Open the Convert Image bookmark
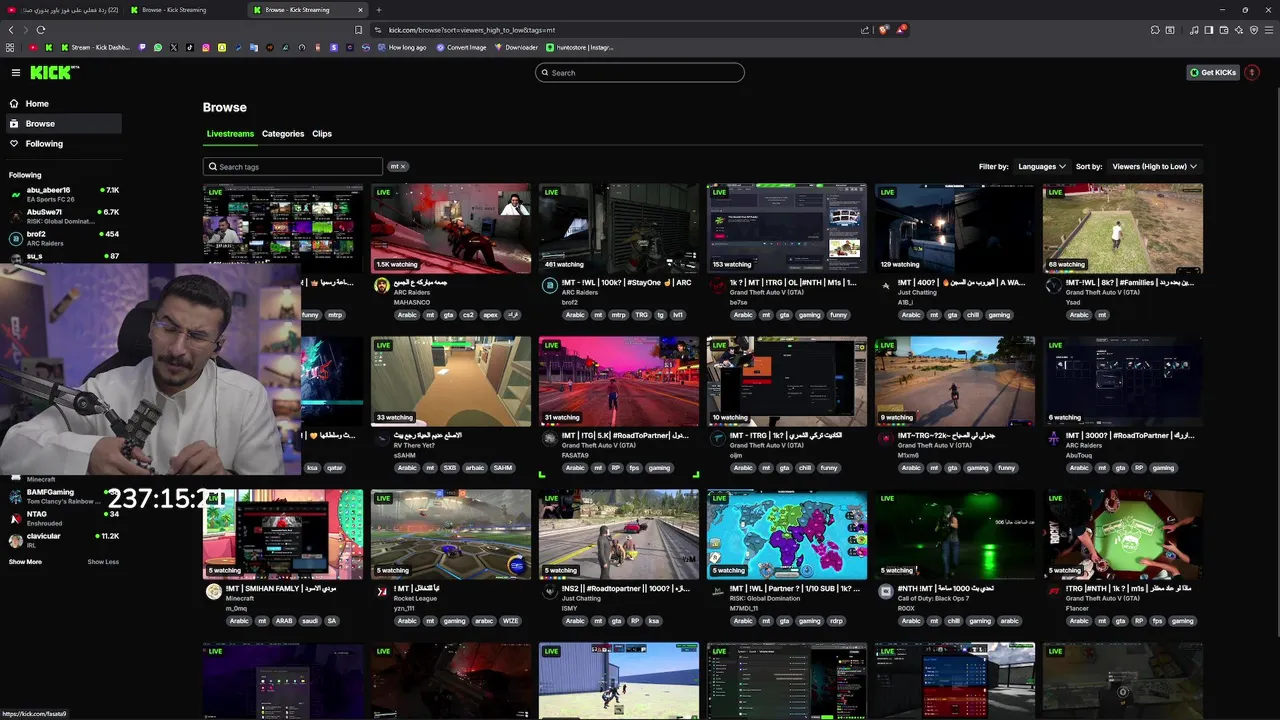The width and height of the screenshot is (1280, 720). [x=461, y=47]
